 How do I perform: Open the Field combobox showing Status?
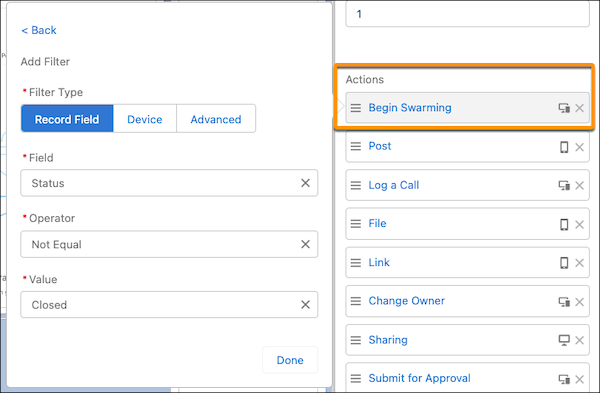[x=169, y=183]
